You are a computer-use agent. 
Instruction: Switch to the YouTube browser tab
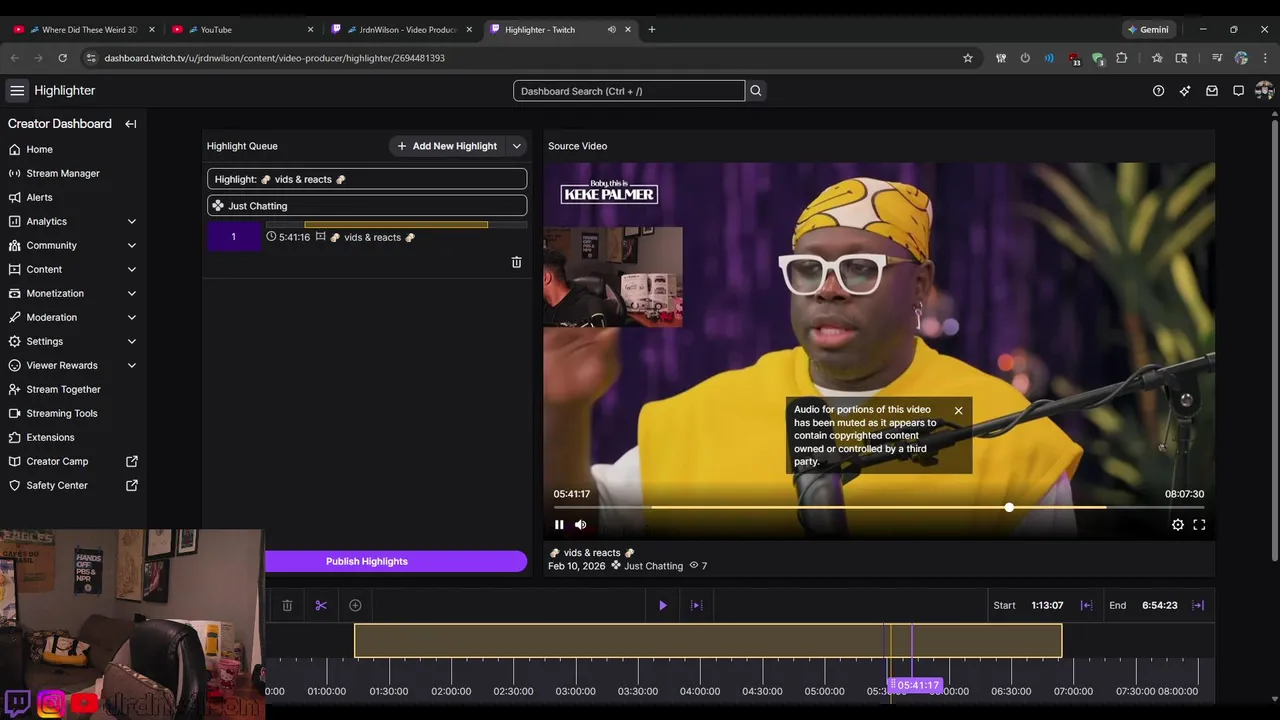(240, 29)
